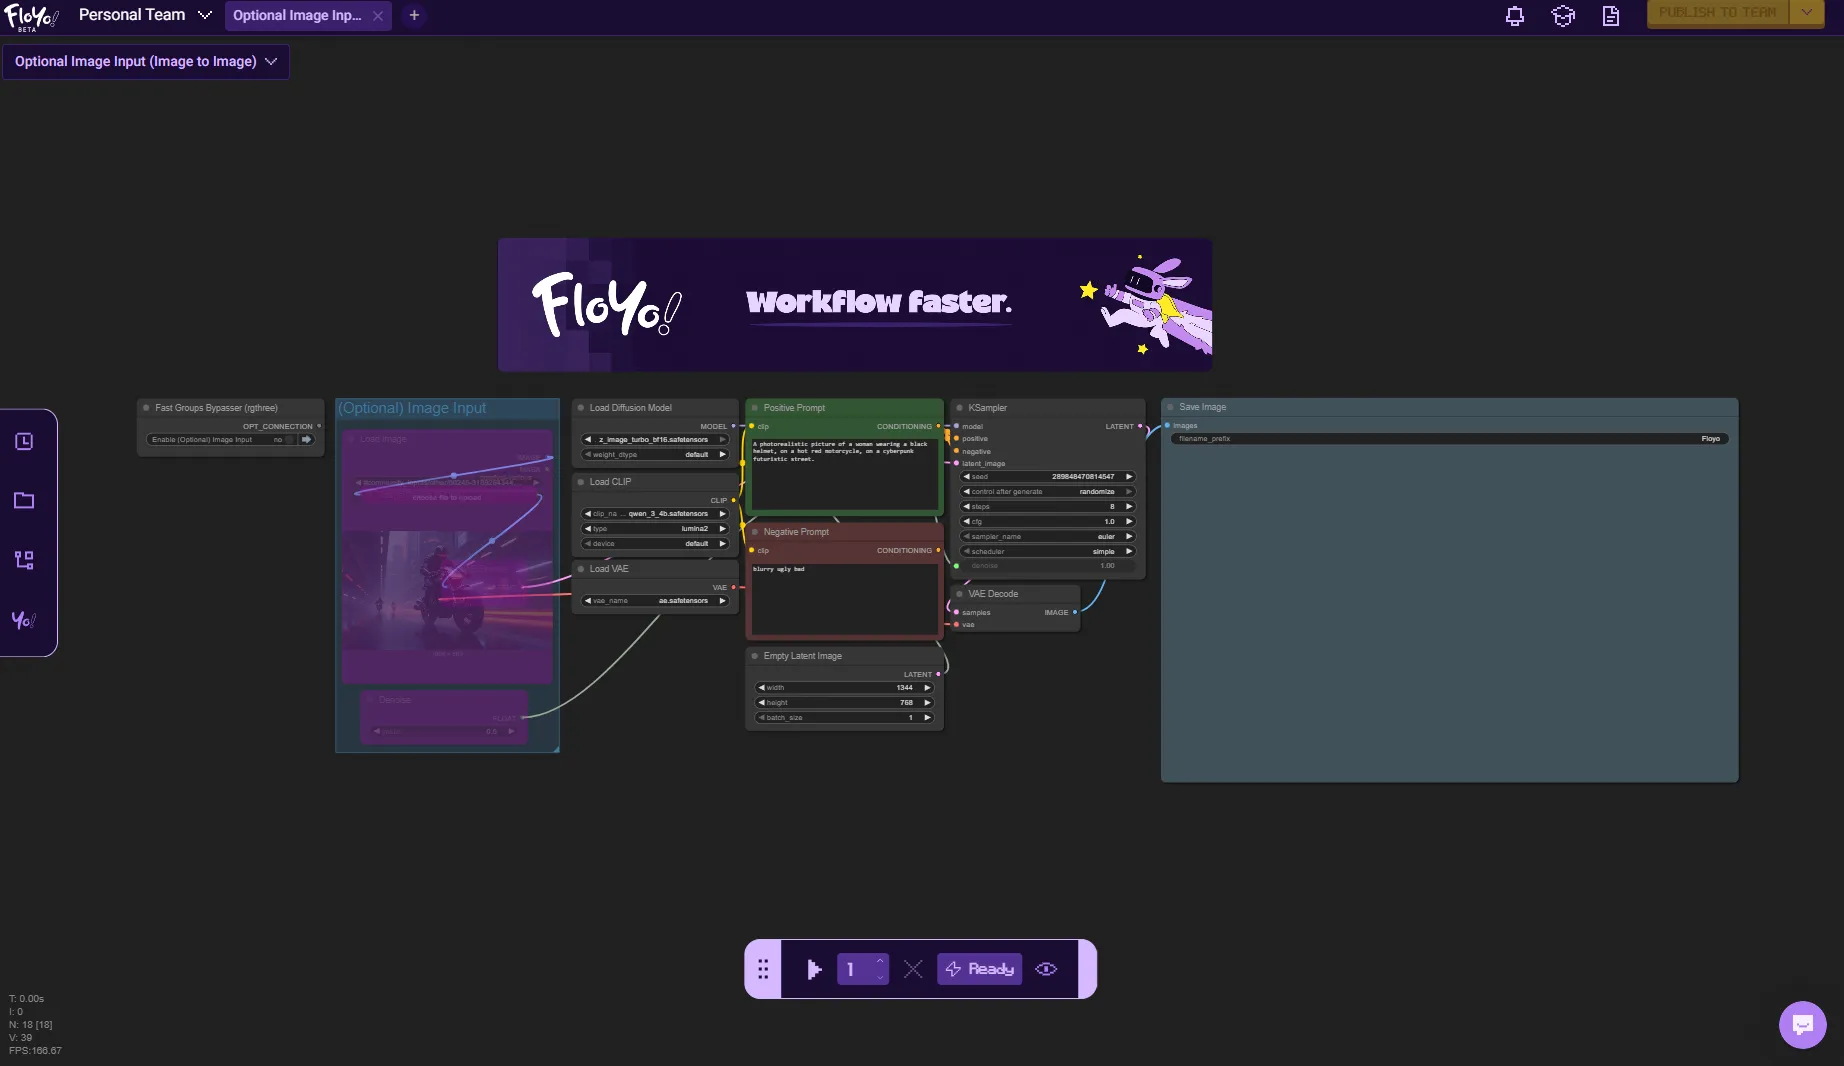
Task: Increase cfg value with right arrow
Action: (x=1129, y=522)
